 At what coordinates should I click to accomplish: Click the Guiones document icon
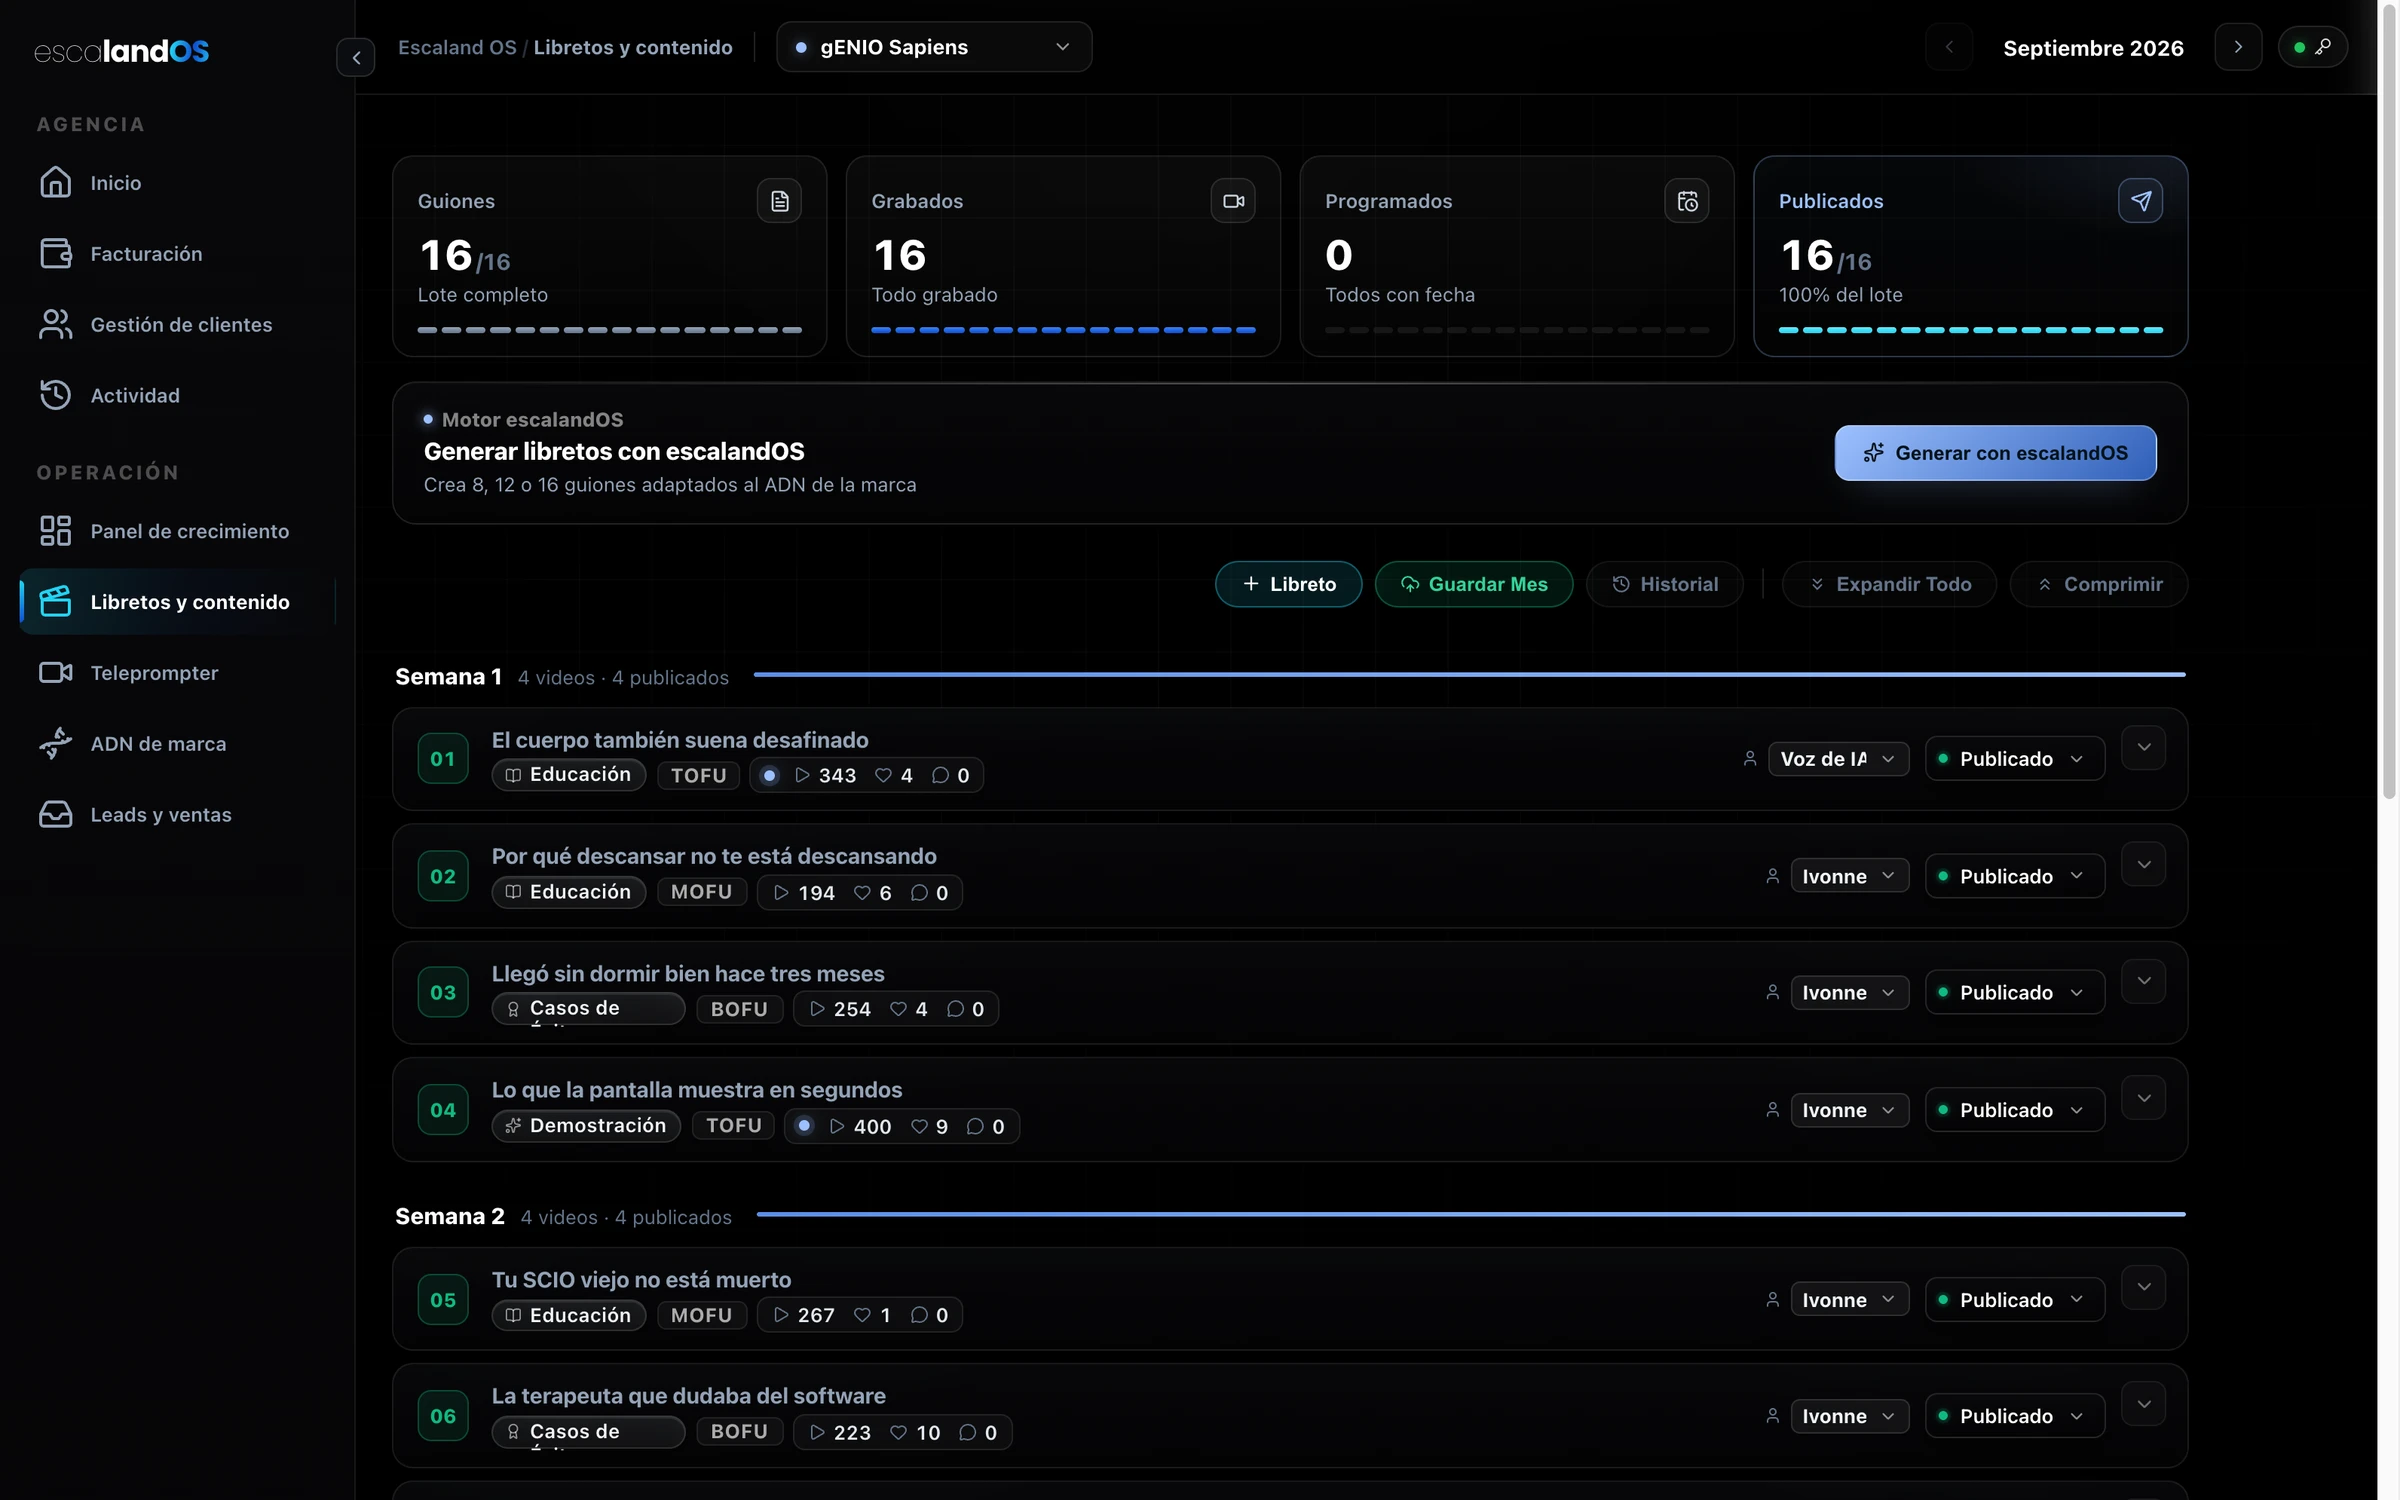[779, 201]
